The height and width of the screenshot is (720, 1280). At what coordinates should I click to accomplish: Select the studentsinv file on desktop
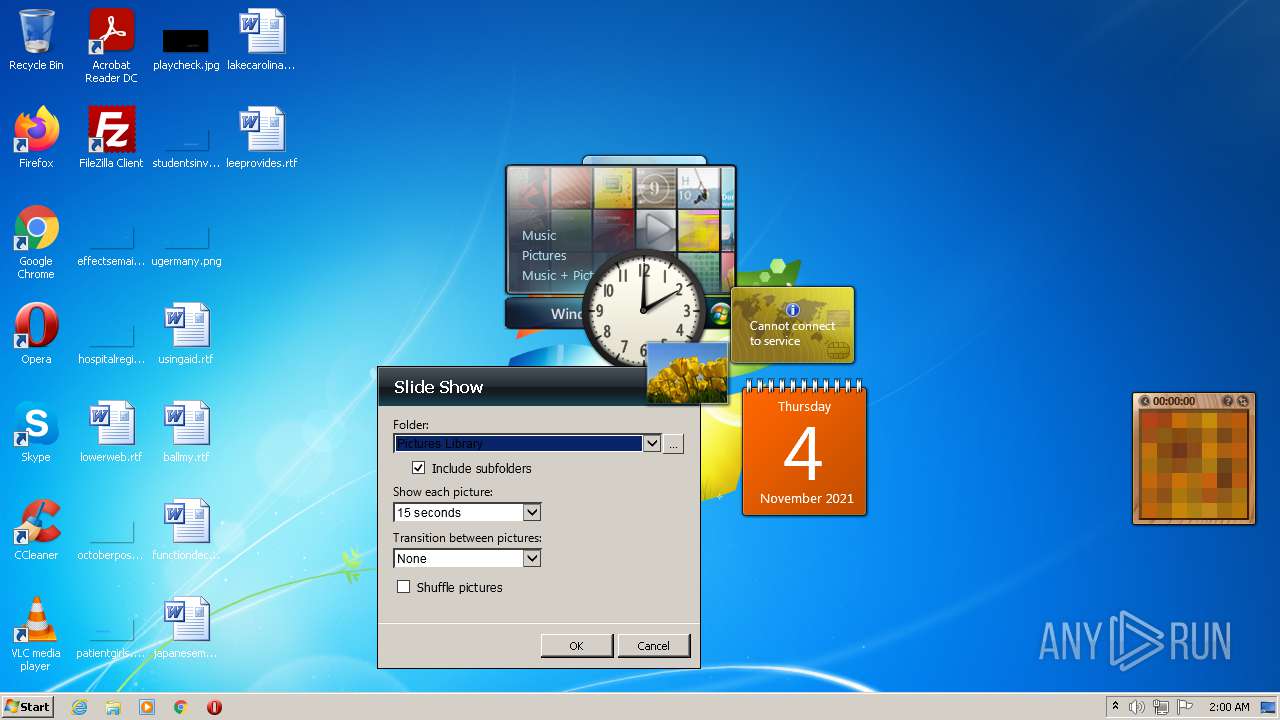[186, 149]
